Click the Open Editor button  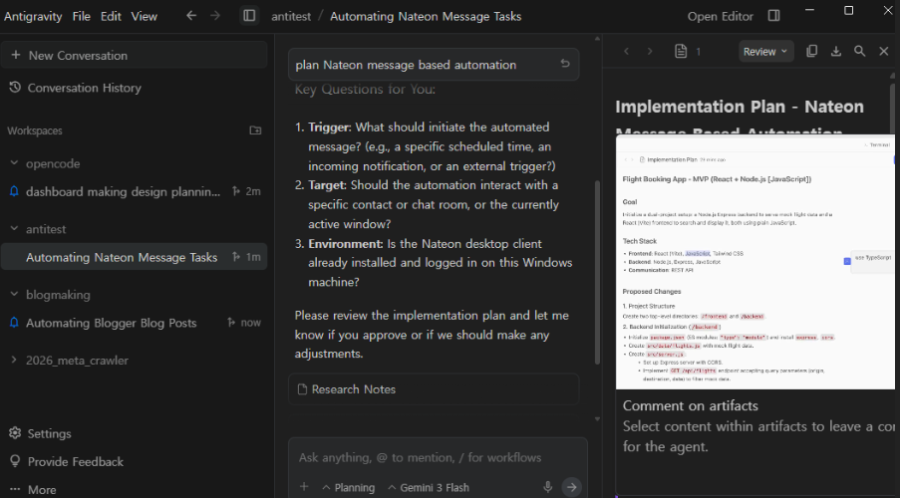click(720, 16)
